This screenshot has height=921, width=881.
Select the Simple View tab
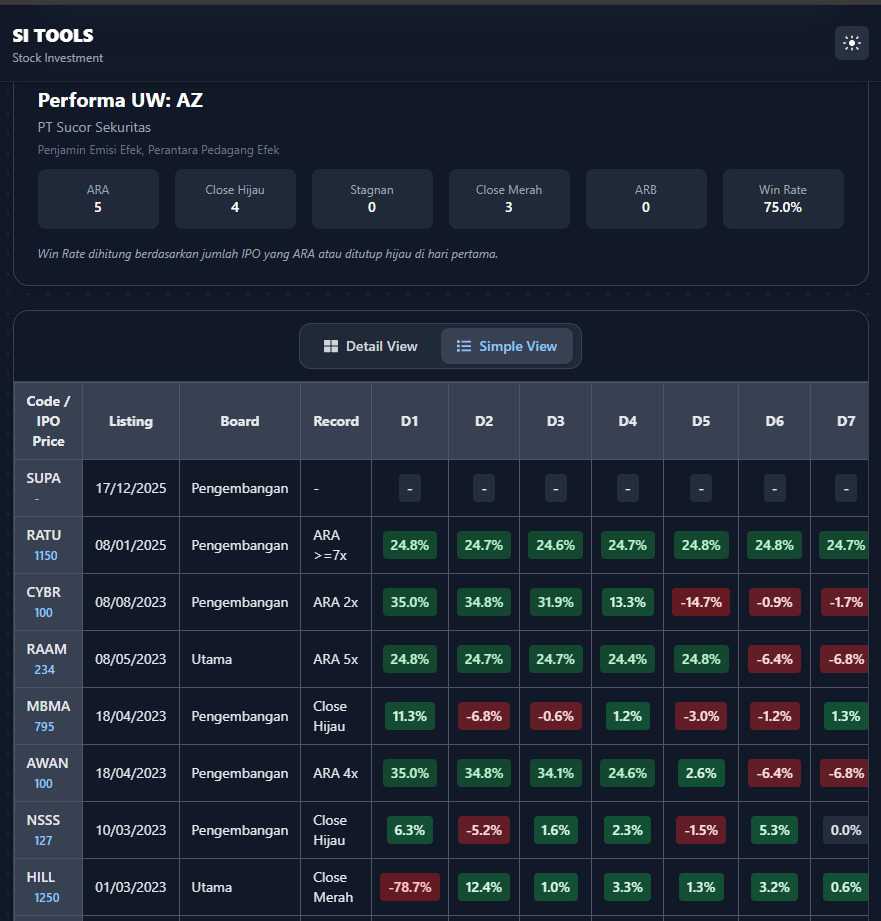[x=507, y=346]
